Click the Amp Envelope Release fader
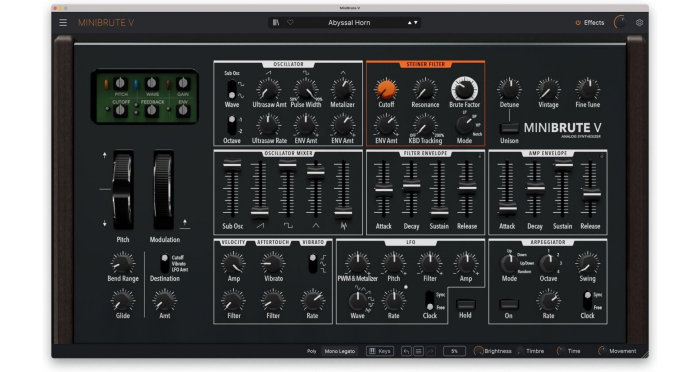This screenshot has width=700, height=372. [591, 194]
